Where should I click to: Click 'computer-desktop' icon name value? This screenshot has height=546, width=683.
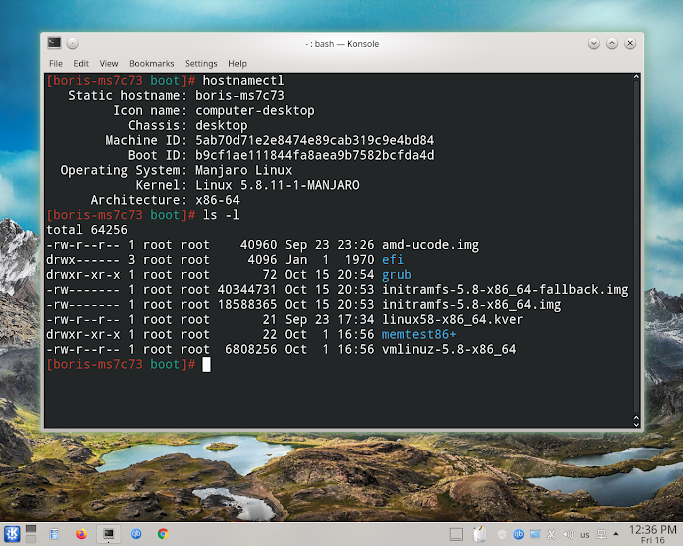[254, 111]
